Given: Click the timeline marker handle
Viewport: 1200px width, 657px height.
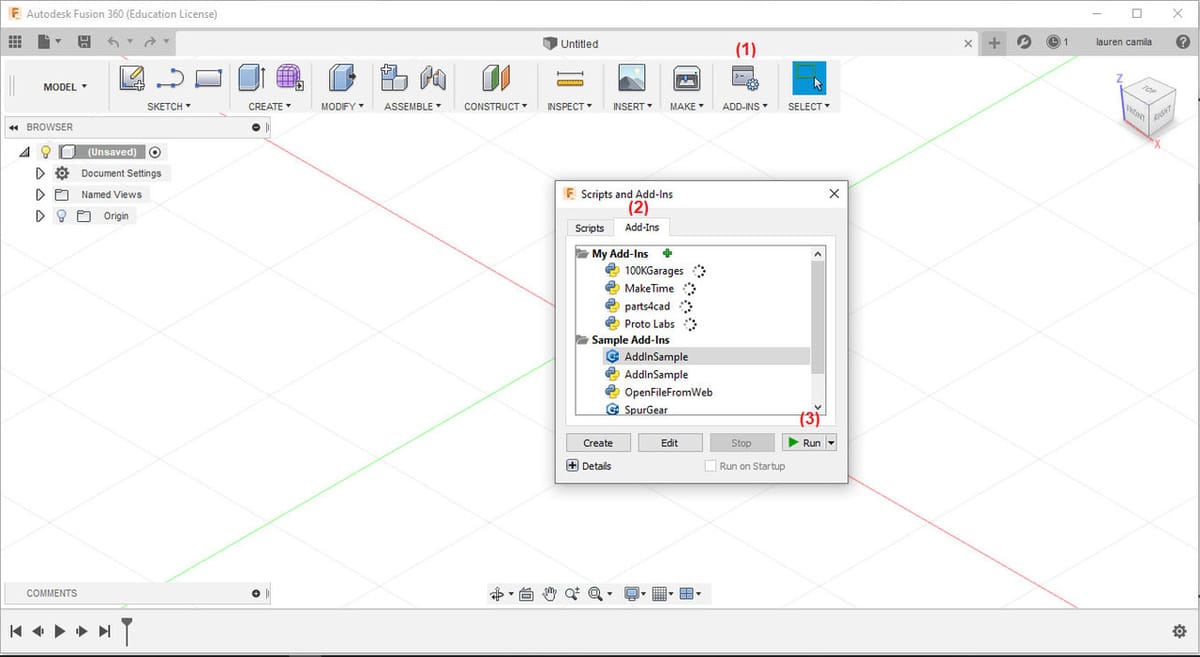Looking at the screenshot, I should [127, 630].
